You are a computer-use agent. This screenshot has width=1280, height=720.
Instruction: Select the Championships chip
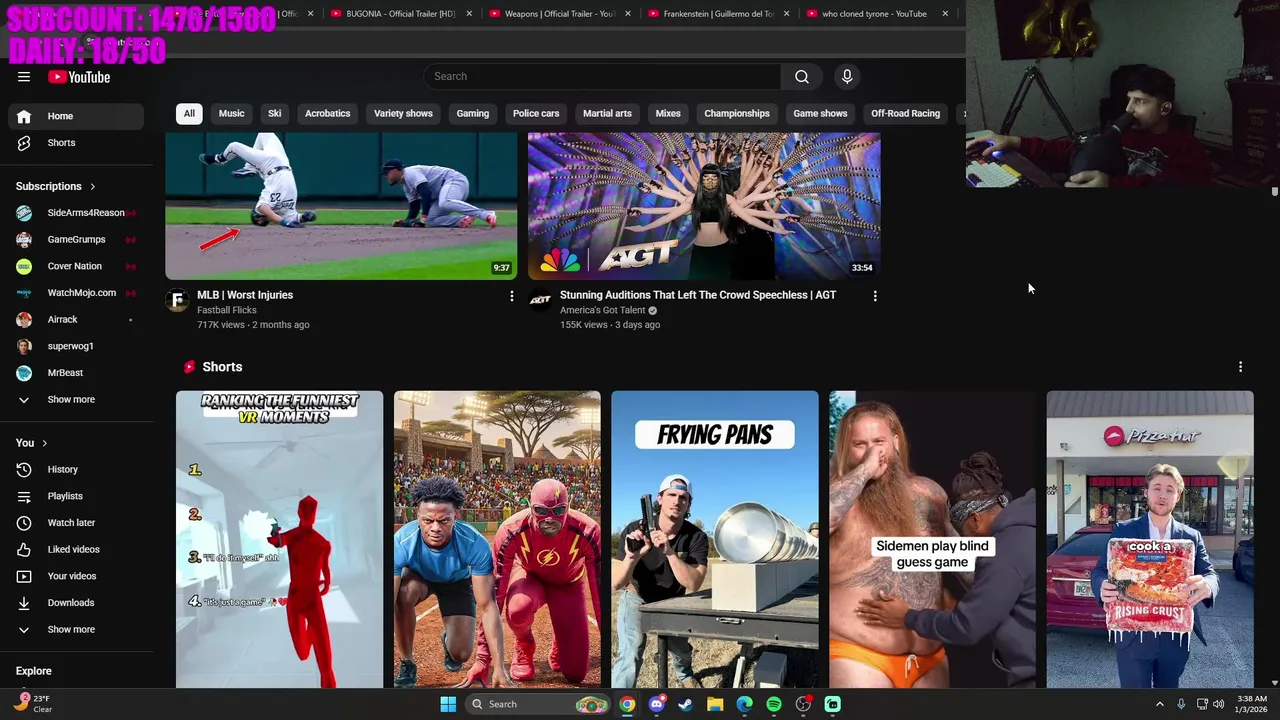[x=737, y=113]
